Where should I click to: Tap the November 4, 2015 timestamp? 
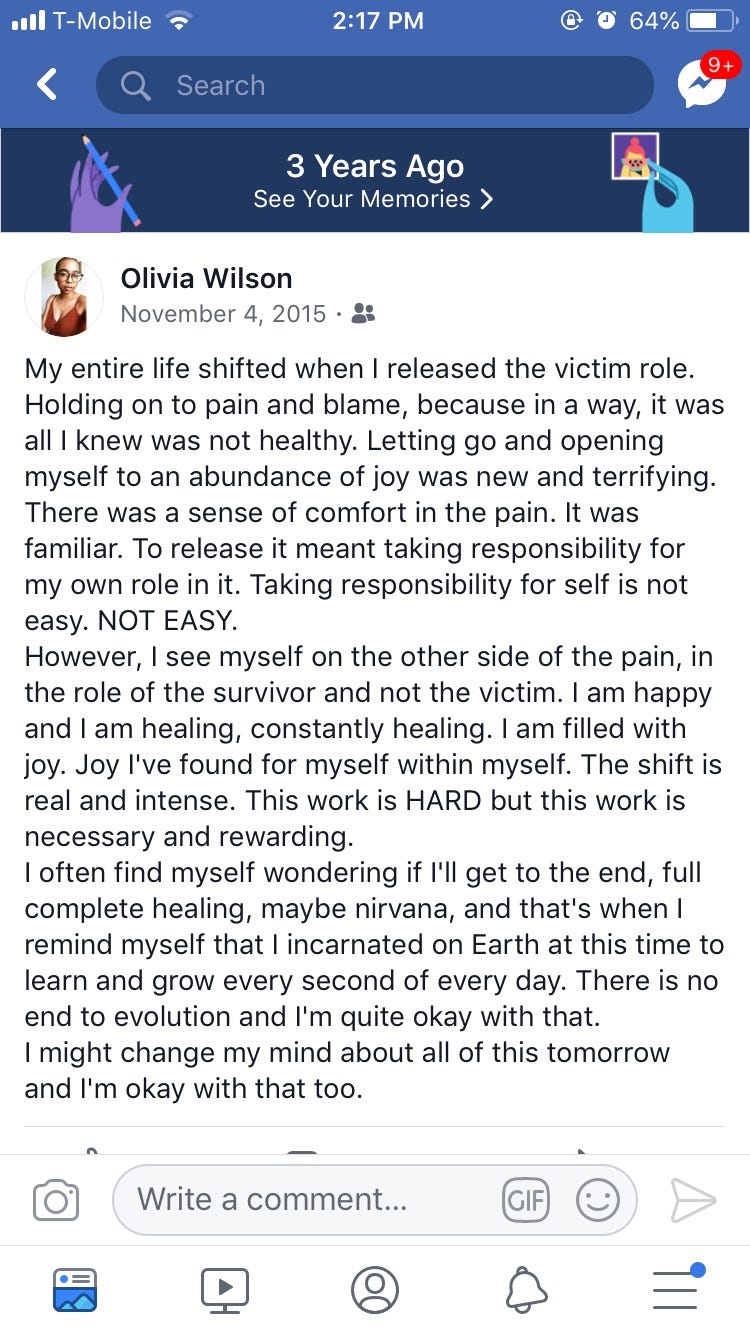click(223, 314)
